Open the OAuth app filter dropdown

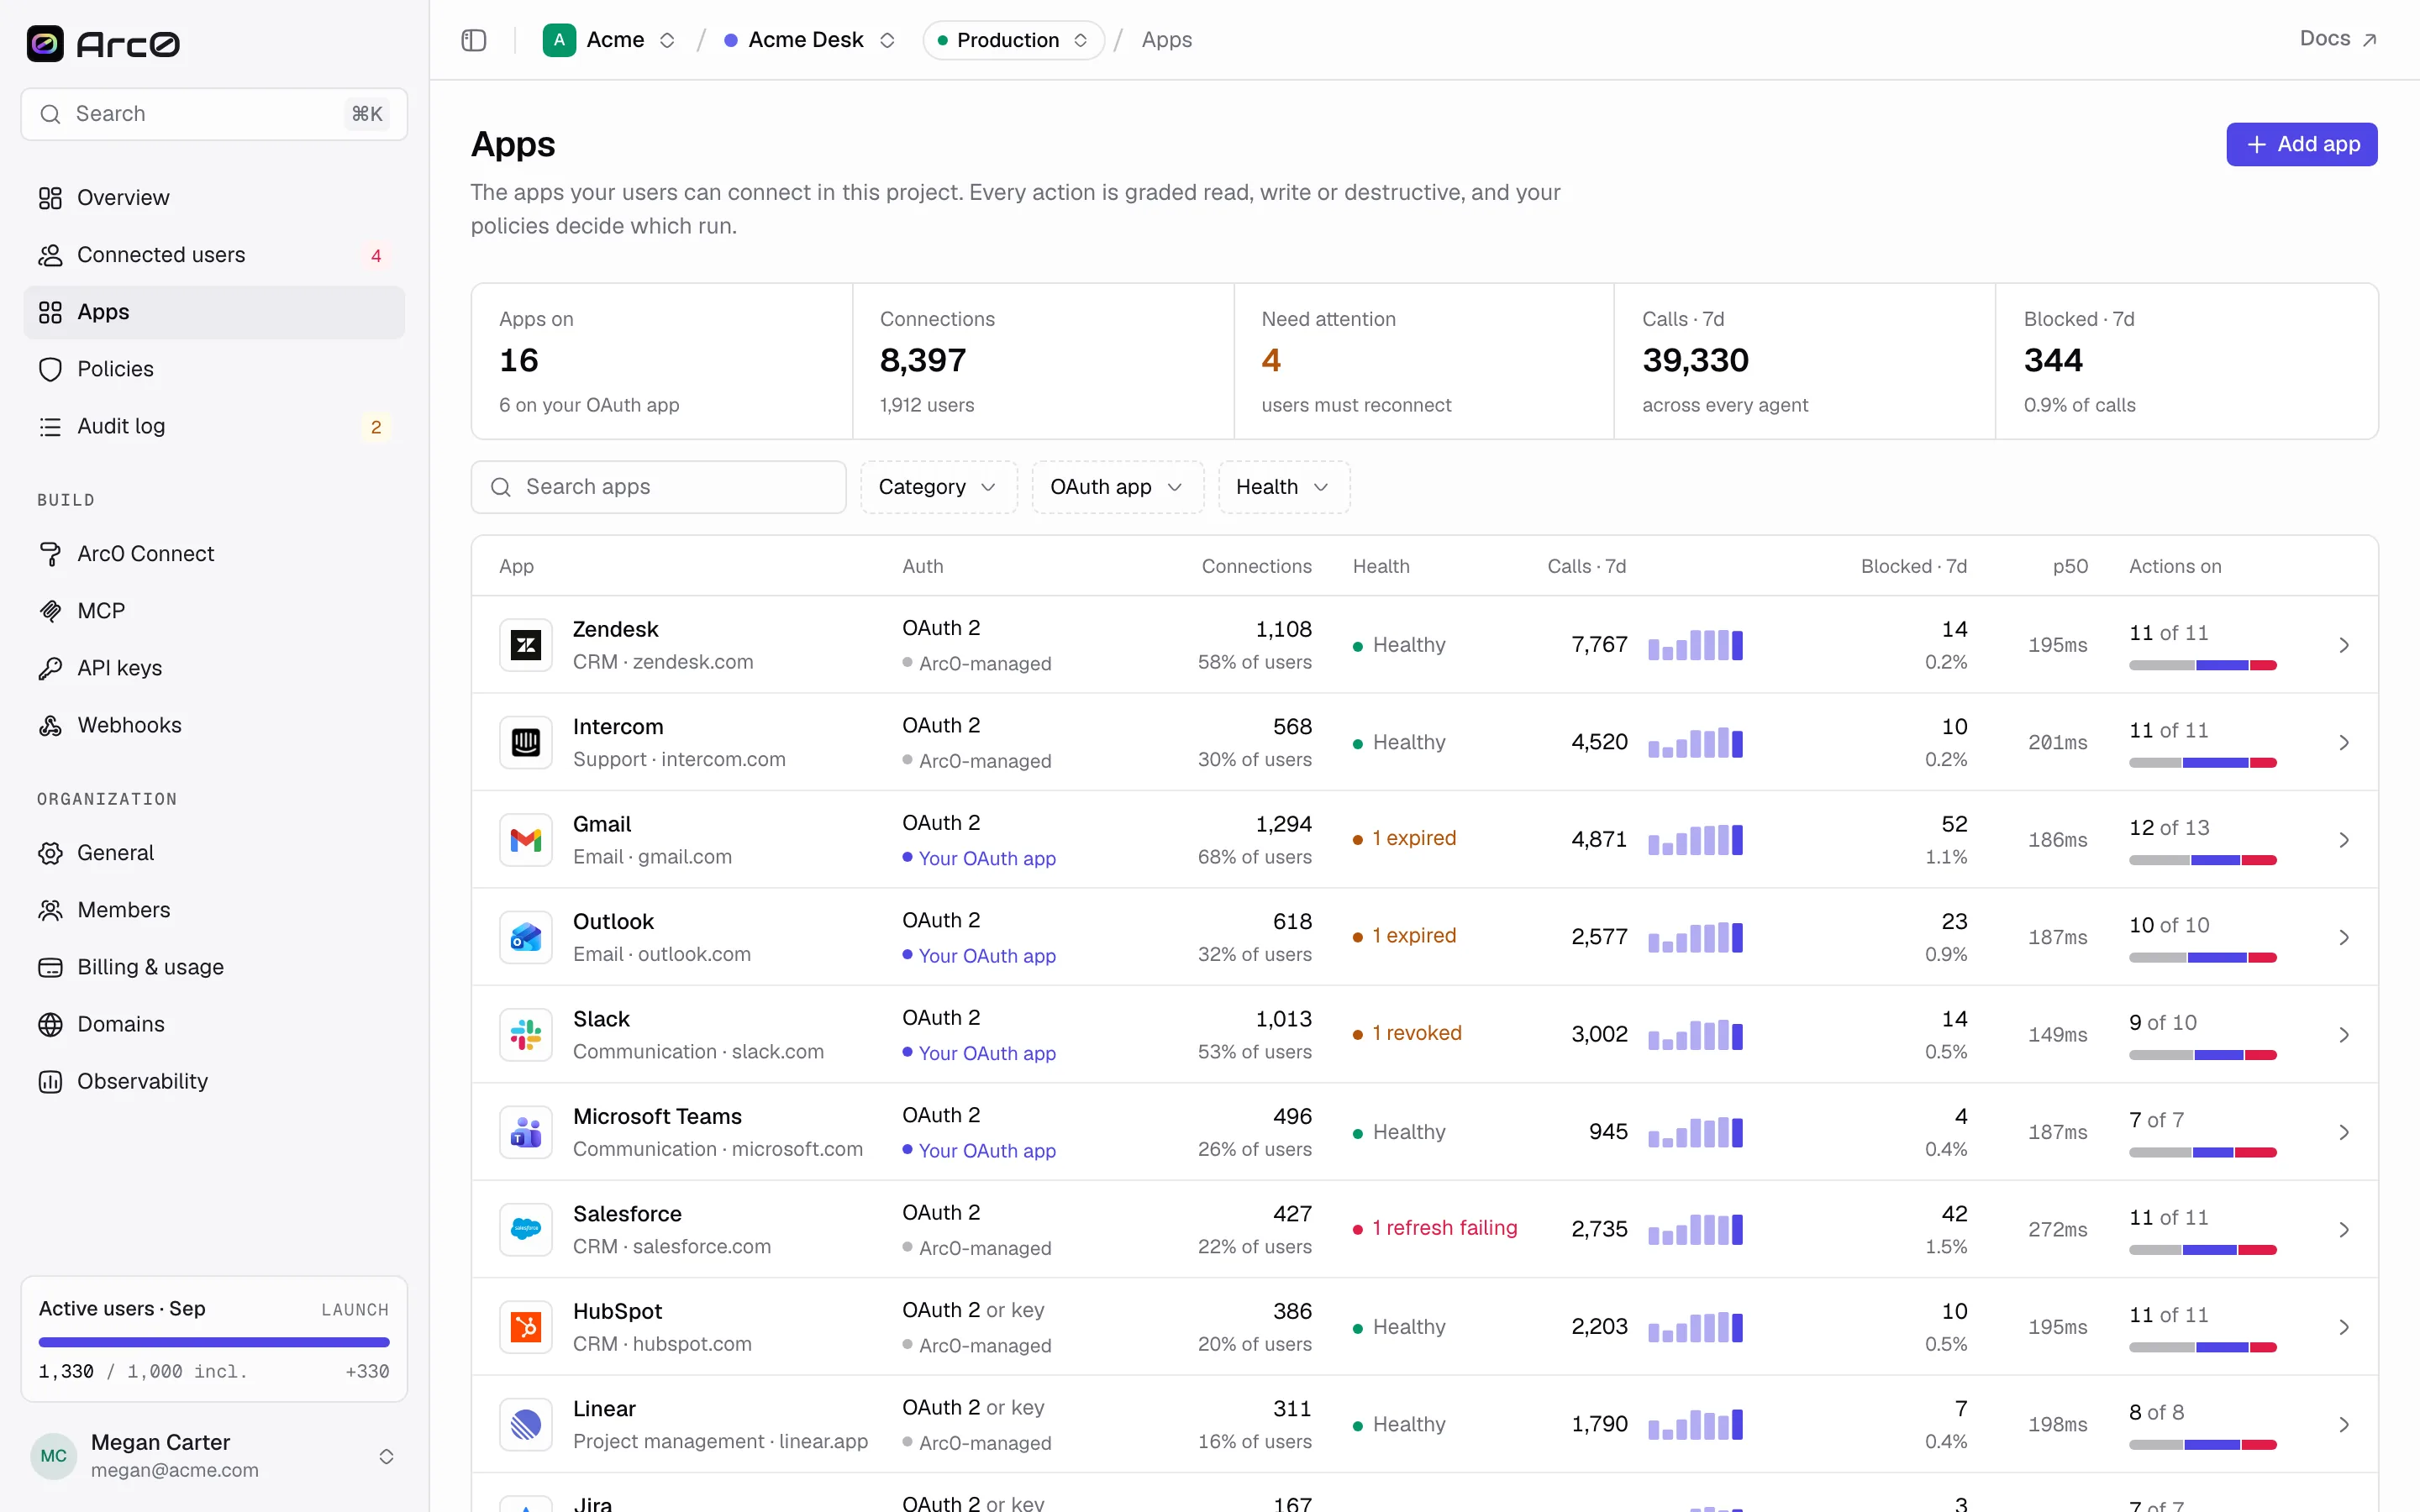point(1117,487)
